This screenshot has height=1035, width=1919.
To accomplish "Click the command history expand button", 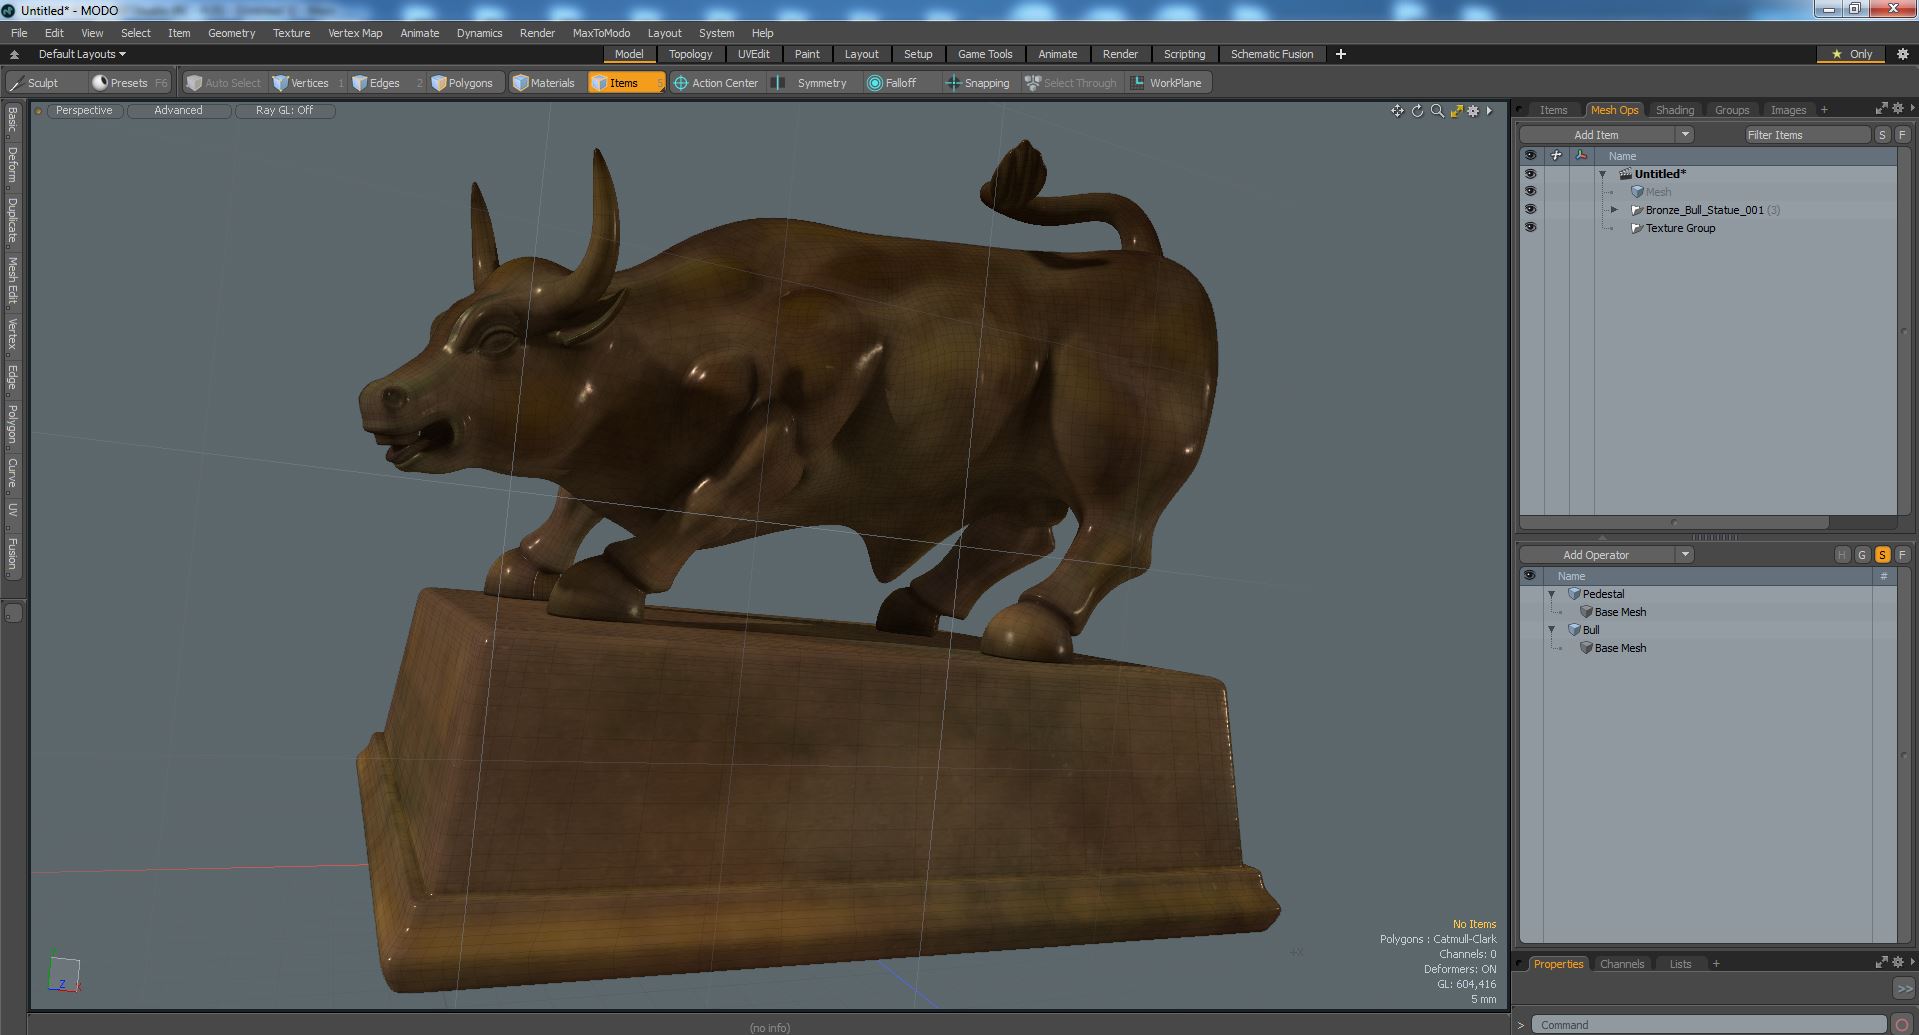I will coord(1903,988).
